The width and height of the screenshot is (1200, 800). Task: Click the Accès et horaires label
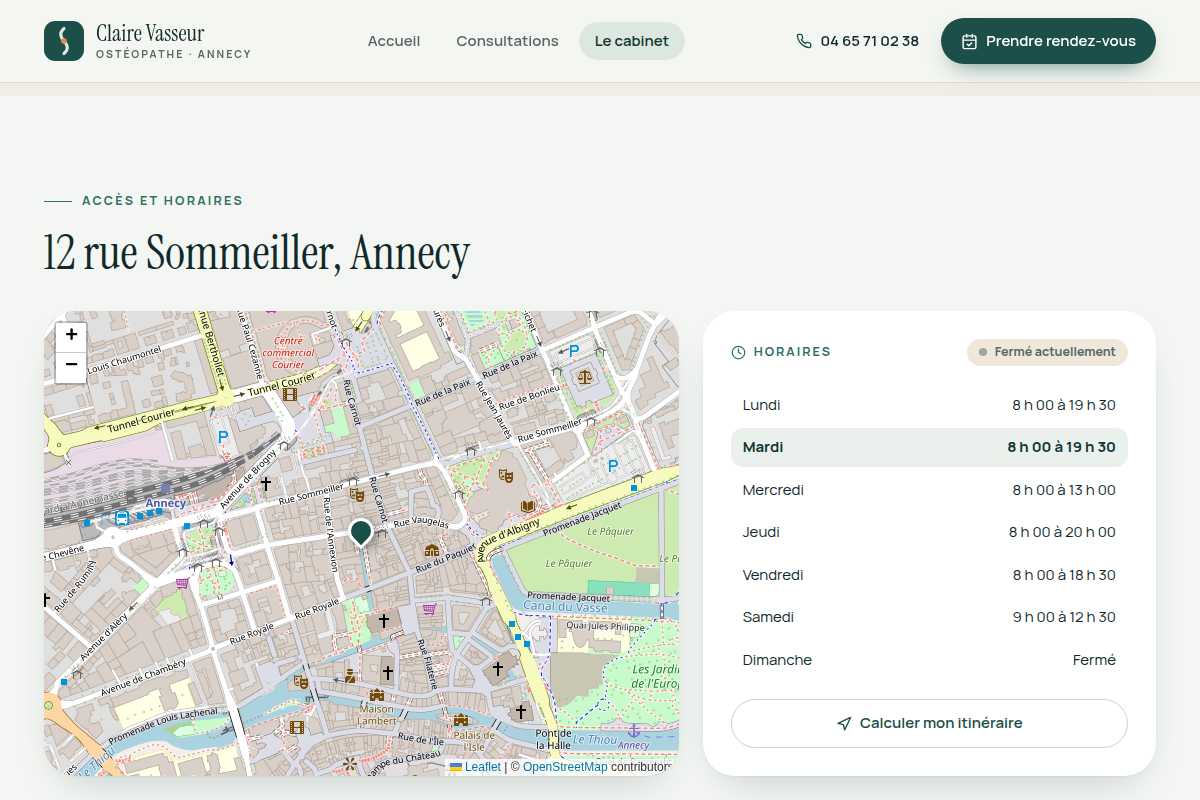[162, 201]
